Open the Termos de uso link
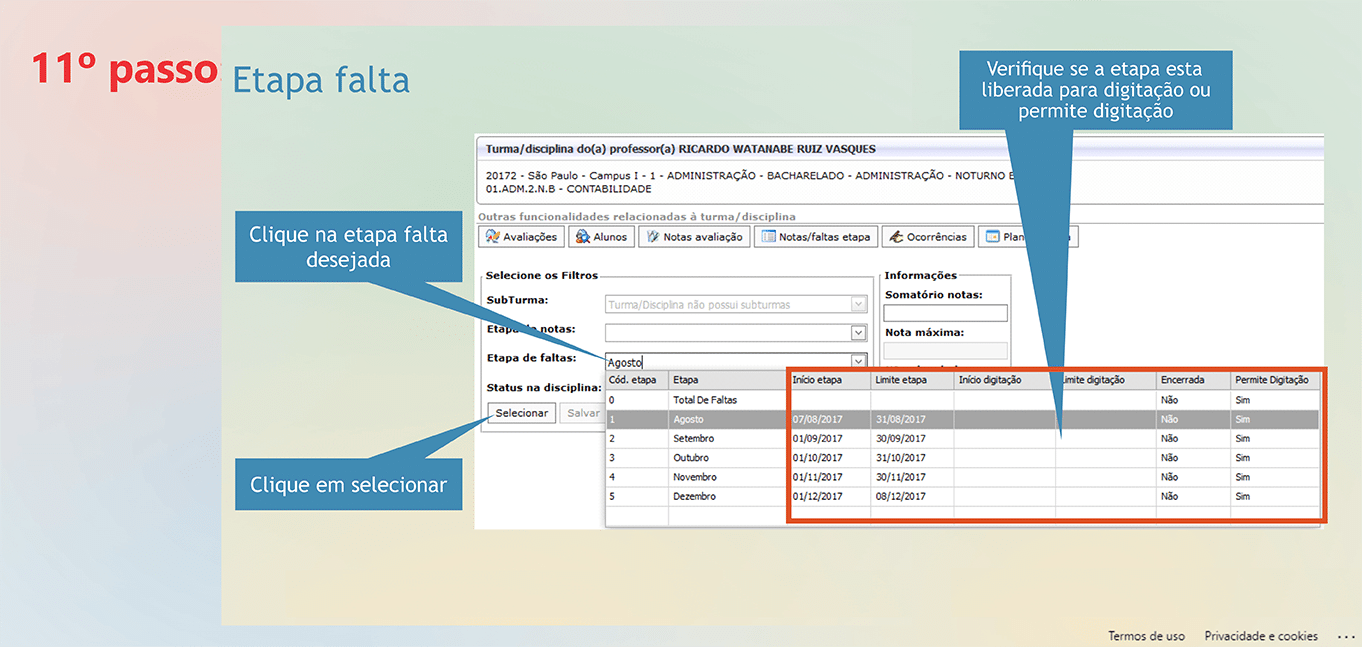 (1146, 636)
